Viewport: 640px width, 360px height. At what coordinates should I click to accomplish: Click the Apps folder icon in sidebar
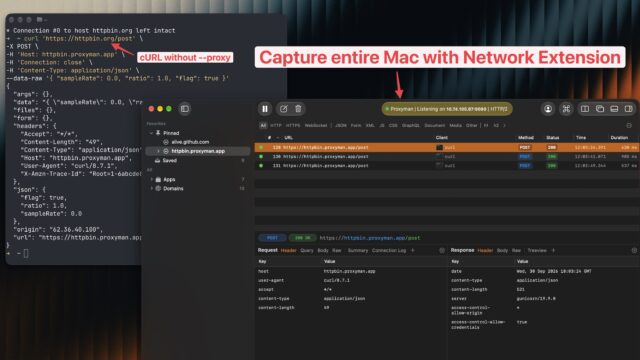pyautogui.click(x=158, y=180)
